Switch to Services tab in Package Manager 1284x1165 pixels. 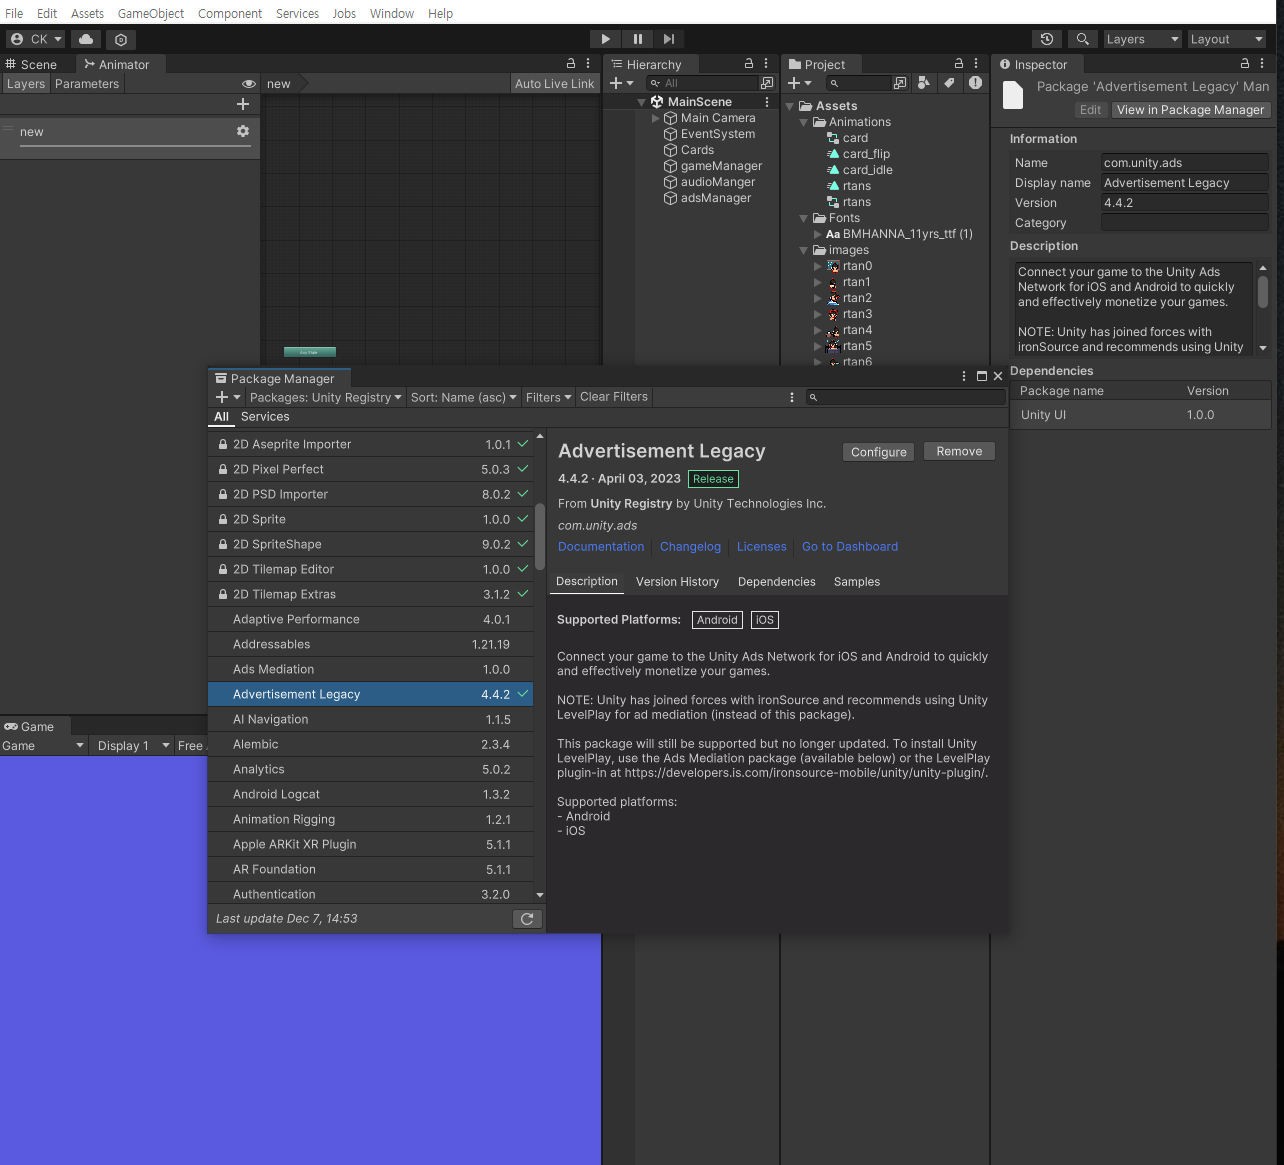265,417
